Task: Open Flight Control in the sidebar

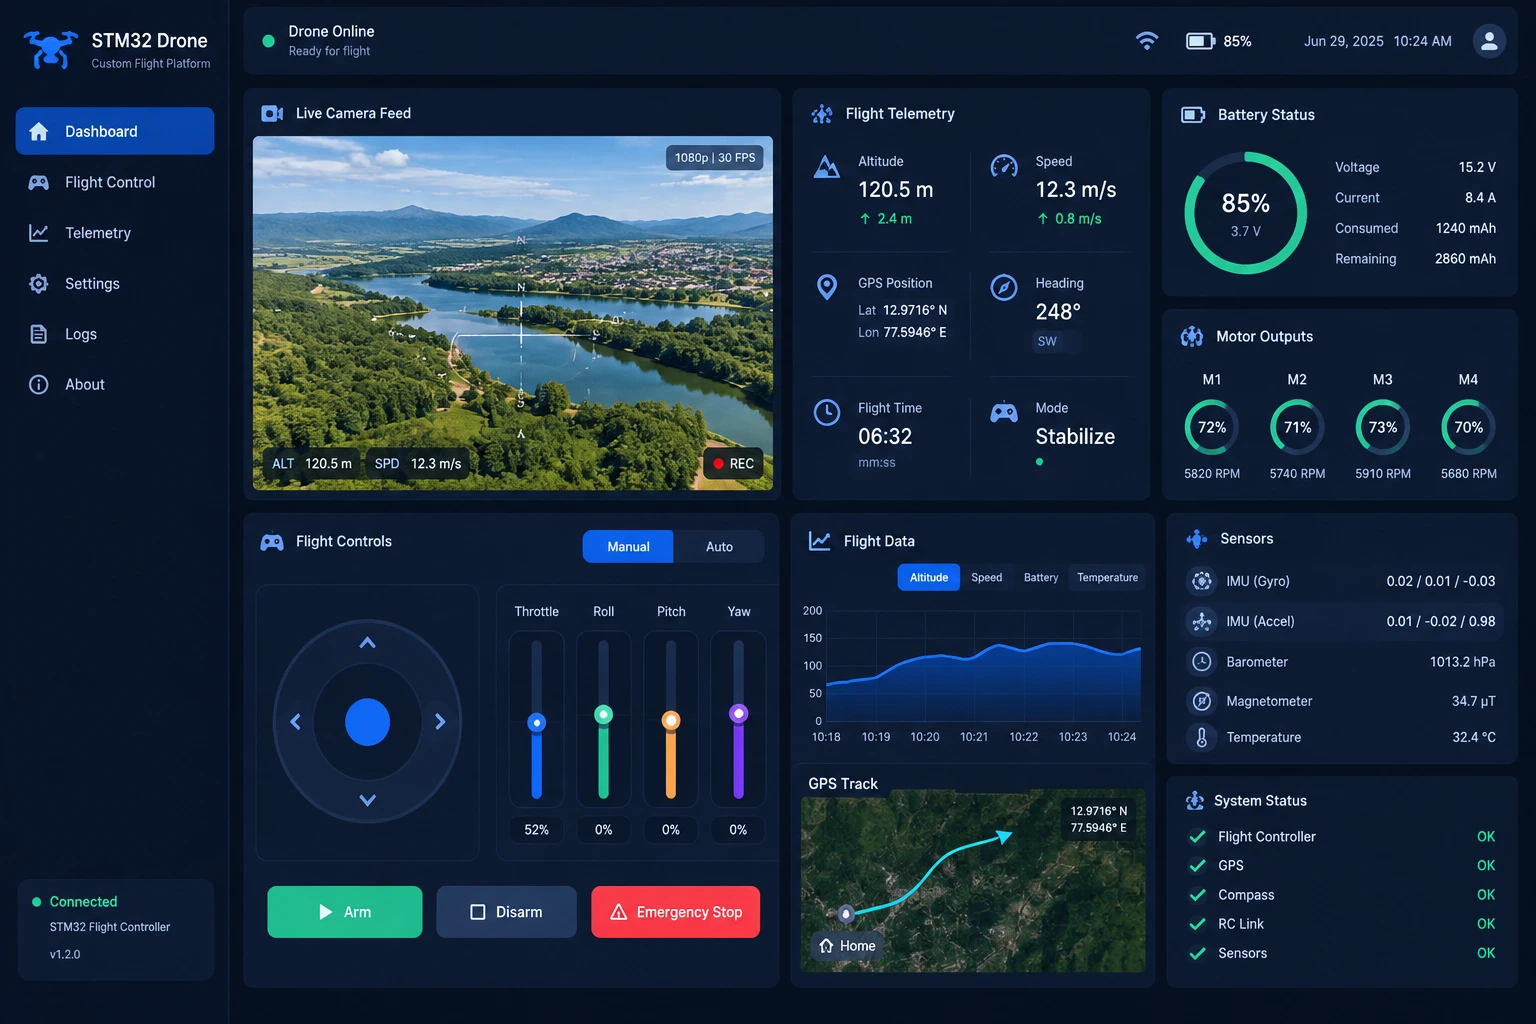Action: (x=115, y=182)
